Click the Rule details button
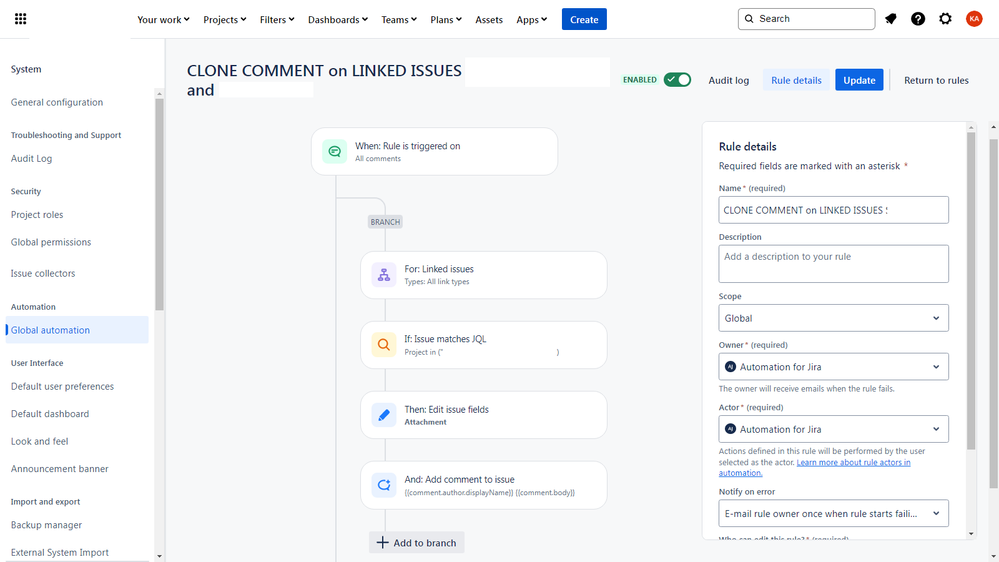999x562 pixels. 796,80
